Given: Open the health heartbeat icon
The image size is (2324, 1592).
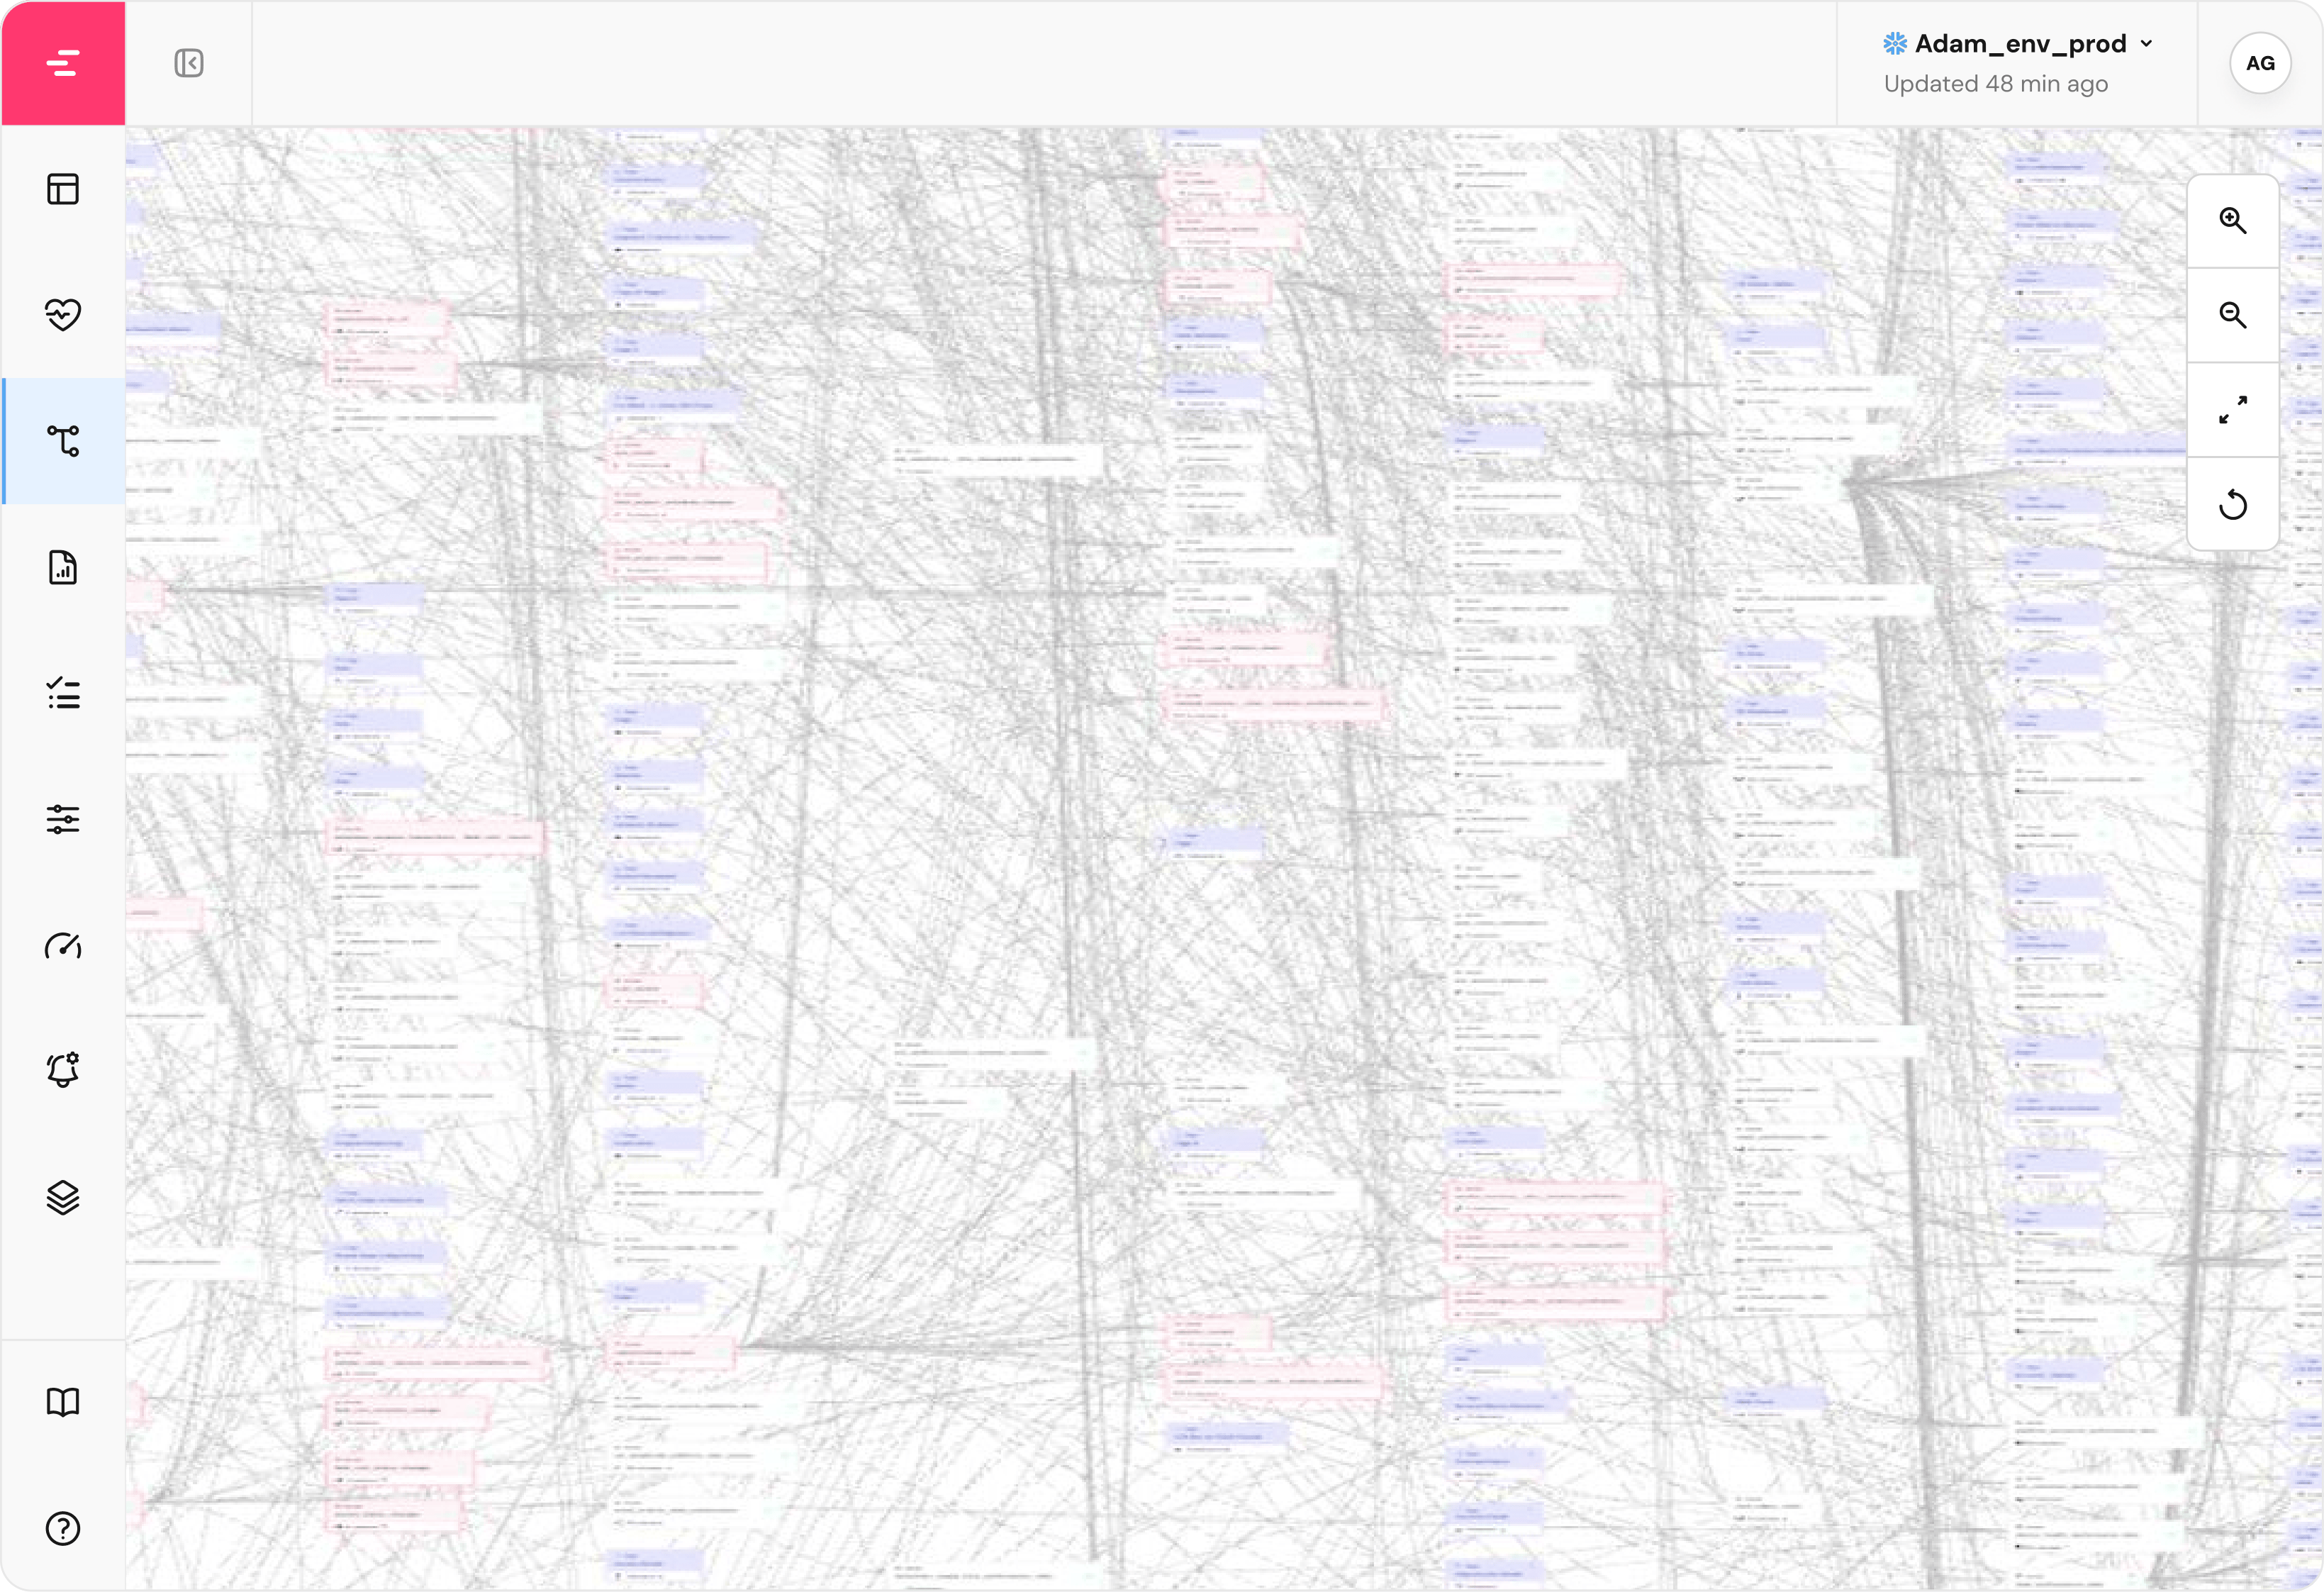Looking at the screenshot, I should coord(63,315).
